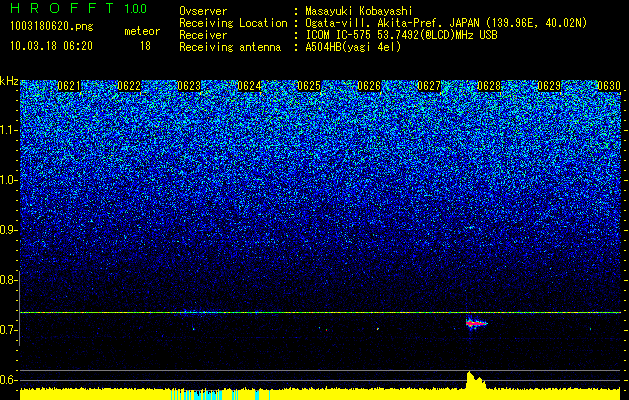Viewport: 629px width, 400px height.
Task: Click the 0.8 kHz axis label
Action: coord(9,280)
